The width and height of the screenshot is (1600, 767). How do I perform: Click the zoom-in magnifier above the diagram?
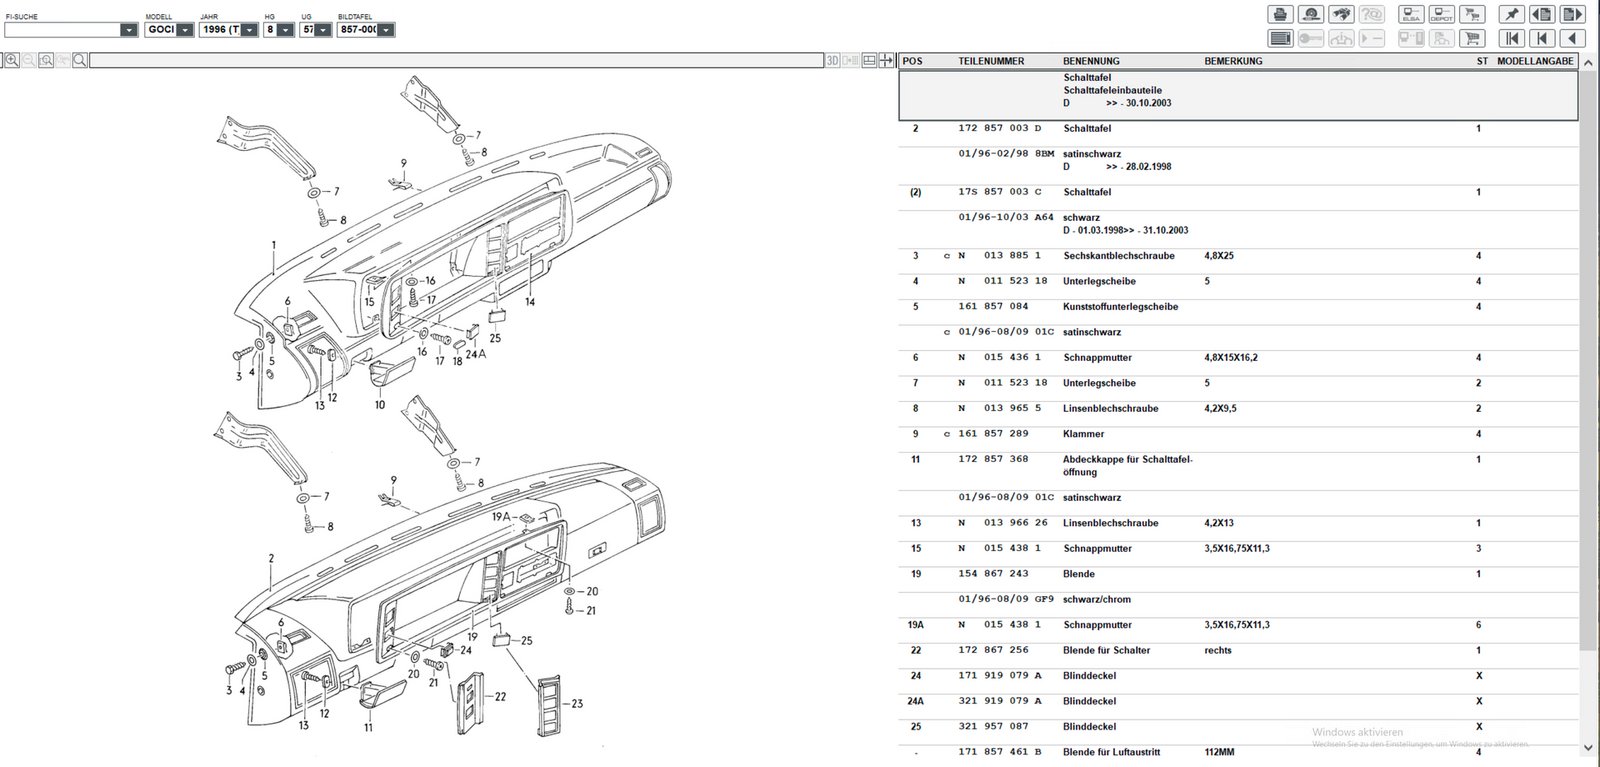point(11,61)
